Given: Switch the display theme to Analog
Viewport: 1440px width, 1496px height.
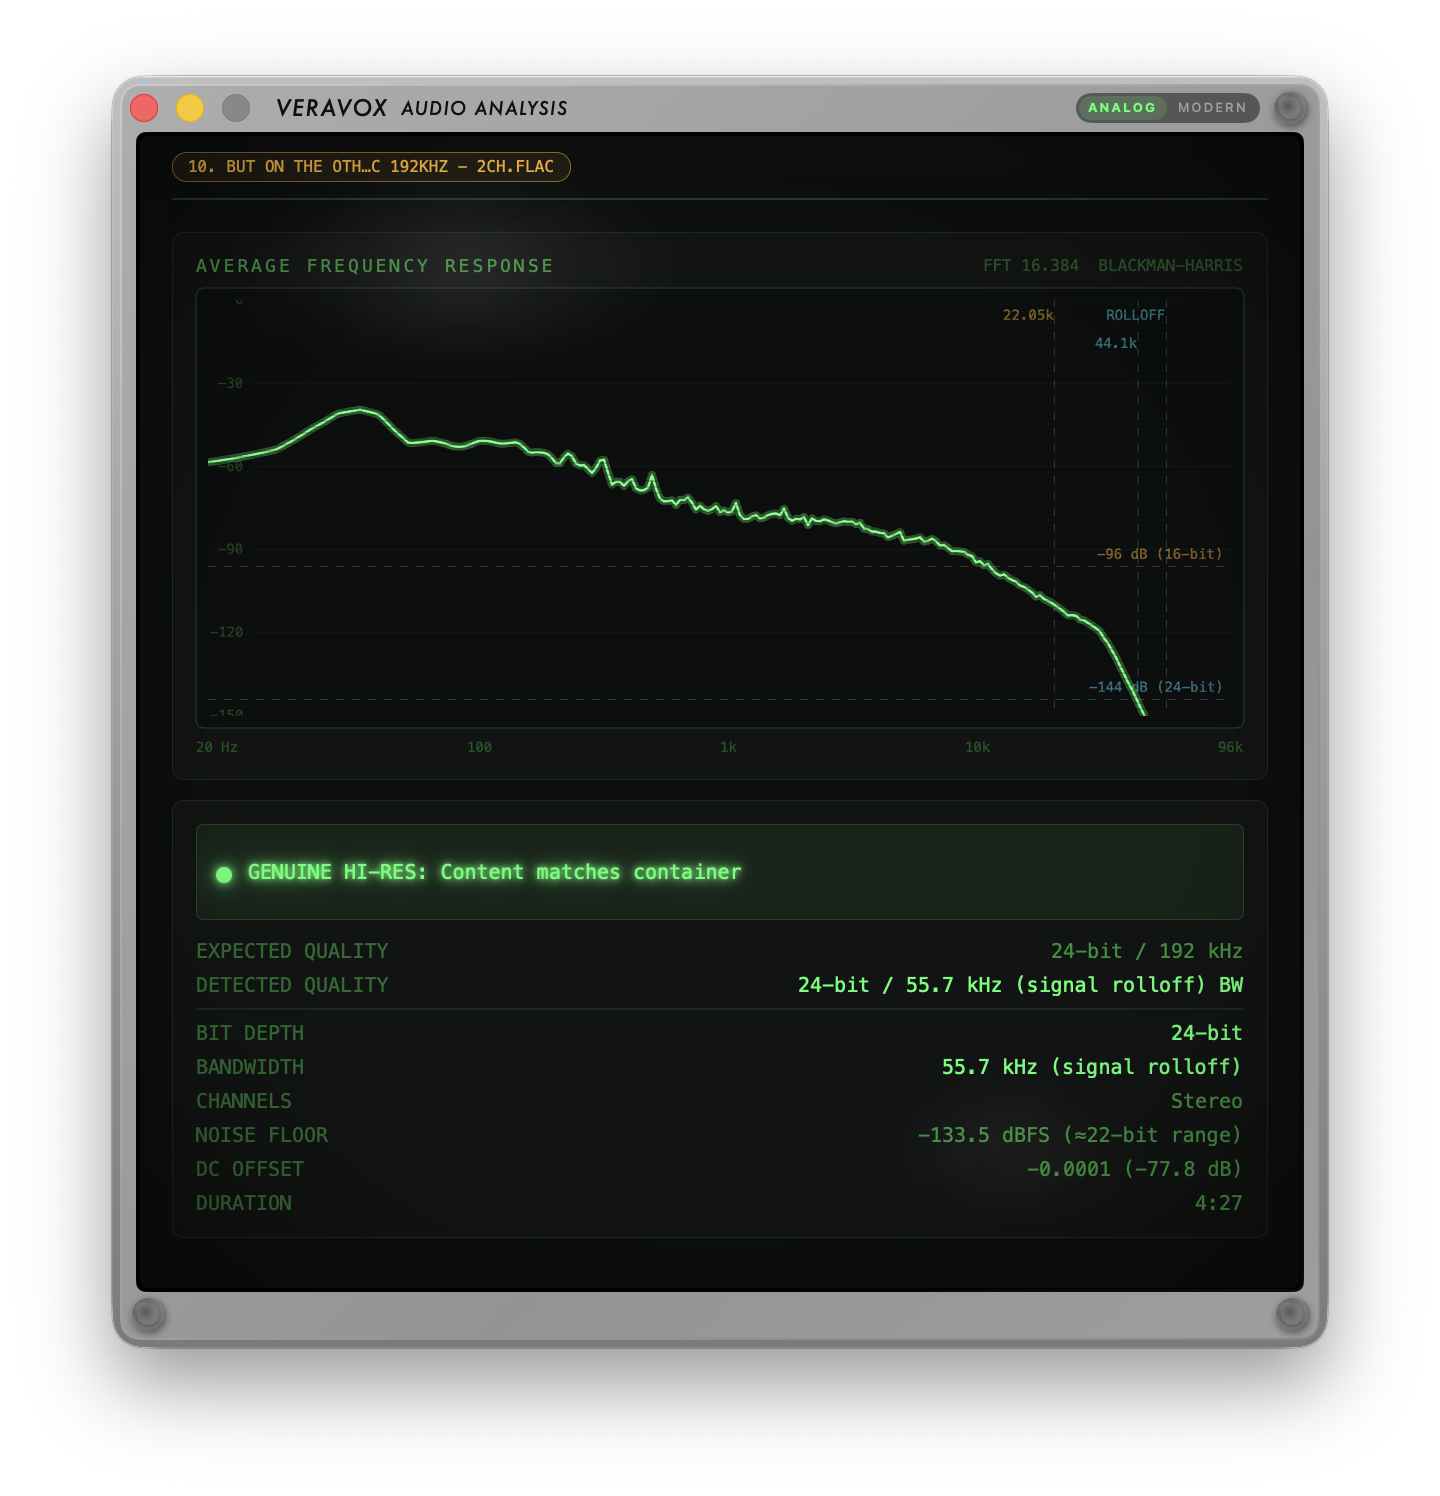Looking at the screenshot, I should (1122, 108).
